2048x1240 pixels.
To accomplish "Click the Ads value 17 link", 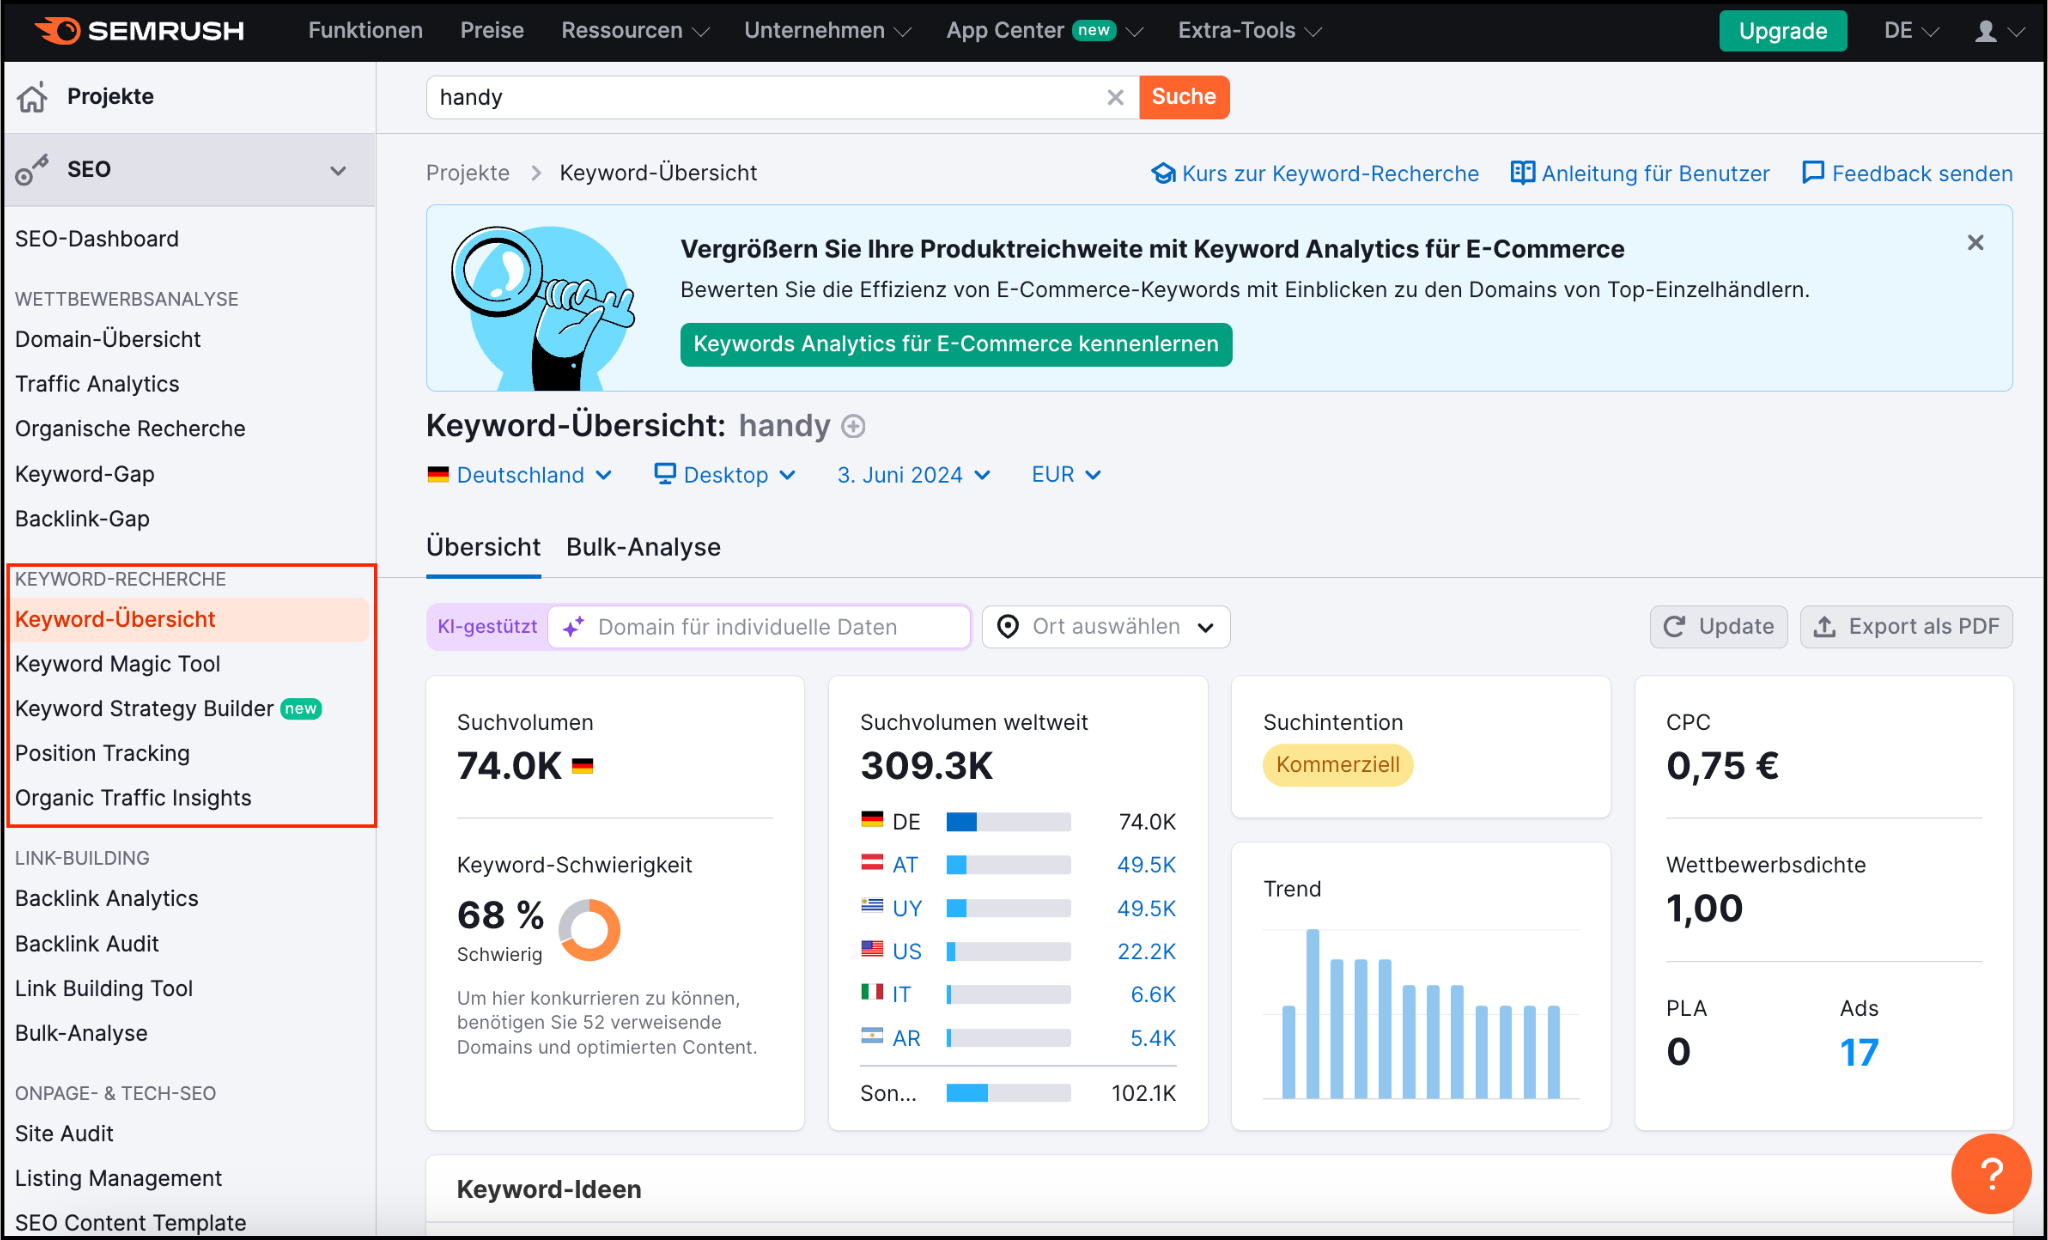I will (1859, 1052).
